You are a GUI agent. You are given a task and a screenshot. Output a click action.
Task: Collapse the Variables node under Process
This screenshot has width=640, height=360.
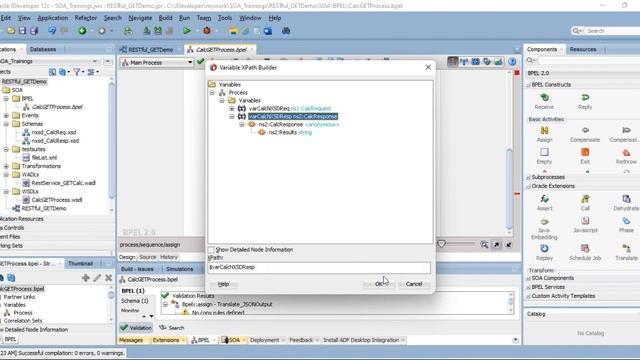(x=222, y=100)
